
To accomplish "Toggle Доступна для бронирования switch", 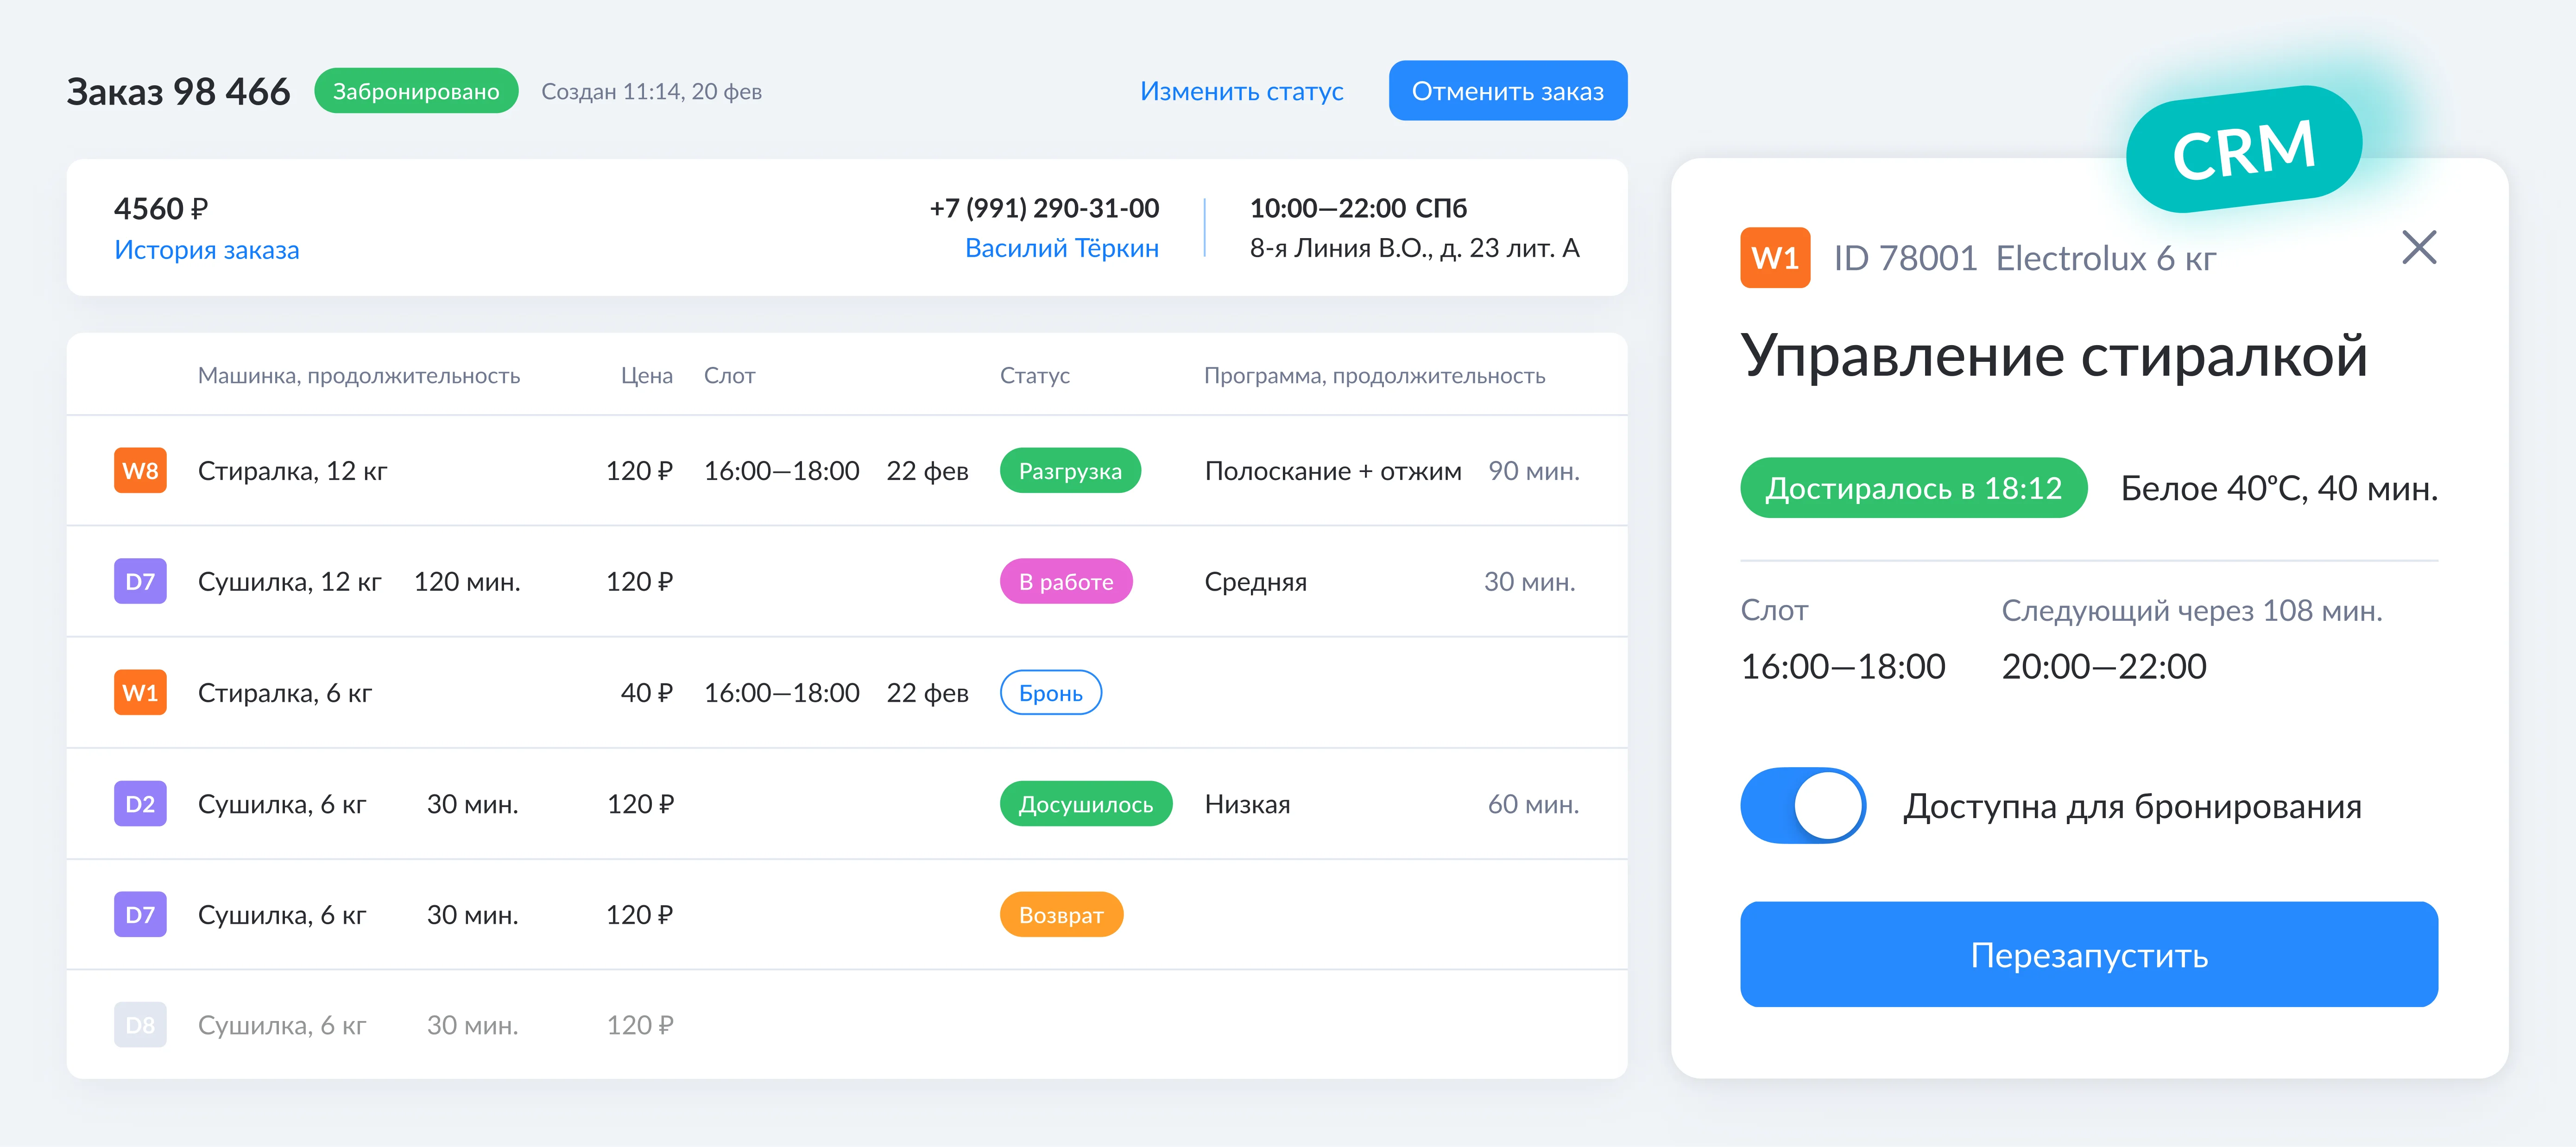I will click(x=1803, y=805).
